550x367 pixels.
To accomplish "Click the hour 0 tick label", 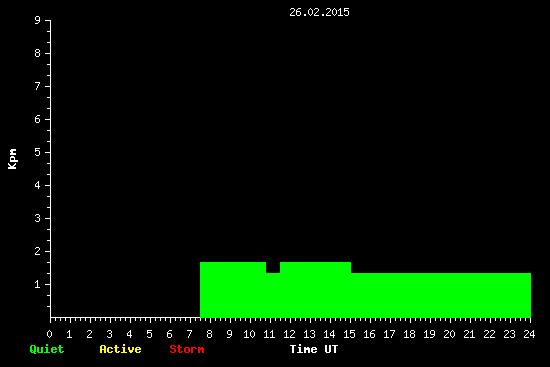I will tap(49, 334).
